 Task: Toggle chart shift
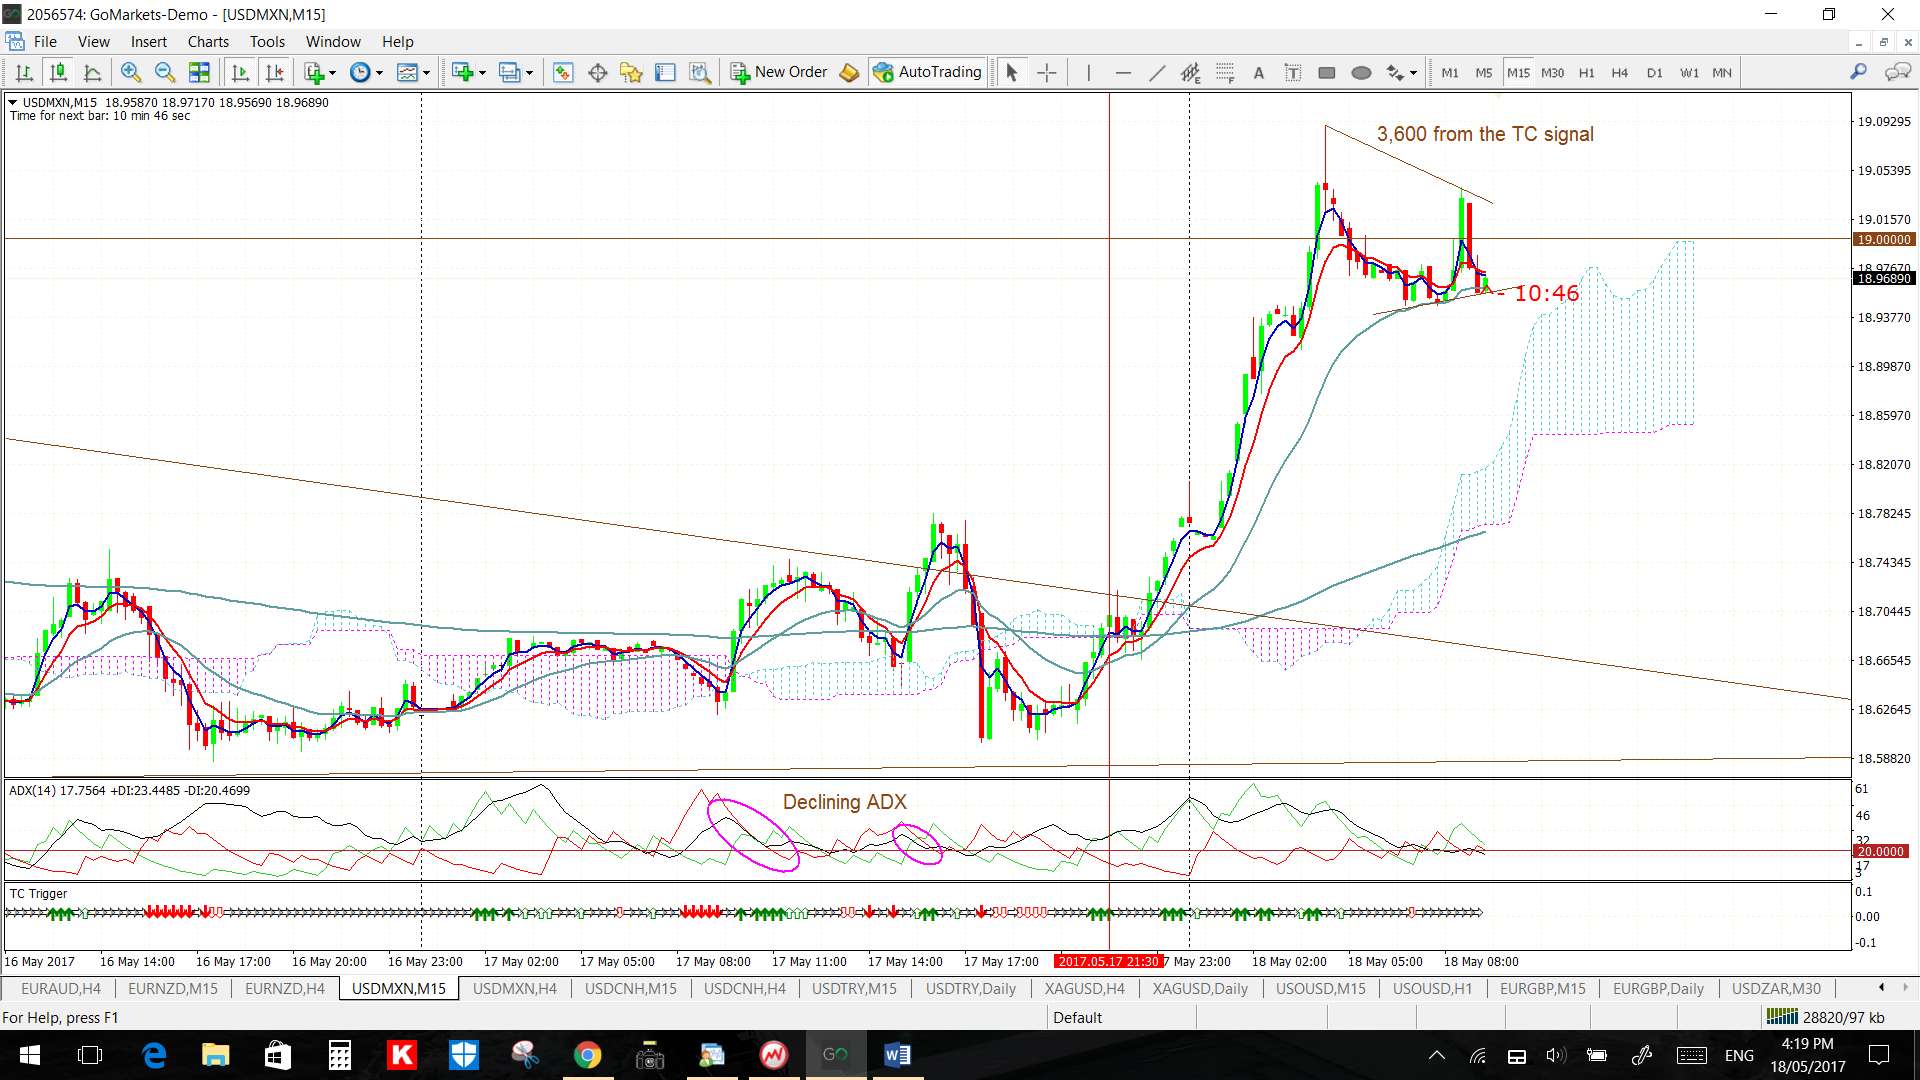pyautogui.click(x=274, y=72)
